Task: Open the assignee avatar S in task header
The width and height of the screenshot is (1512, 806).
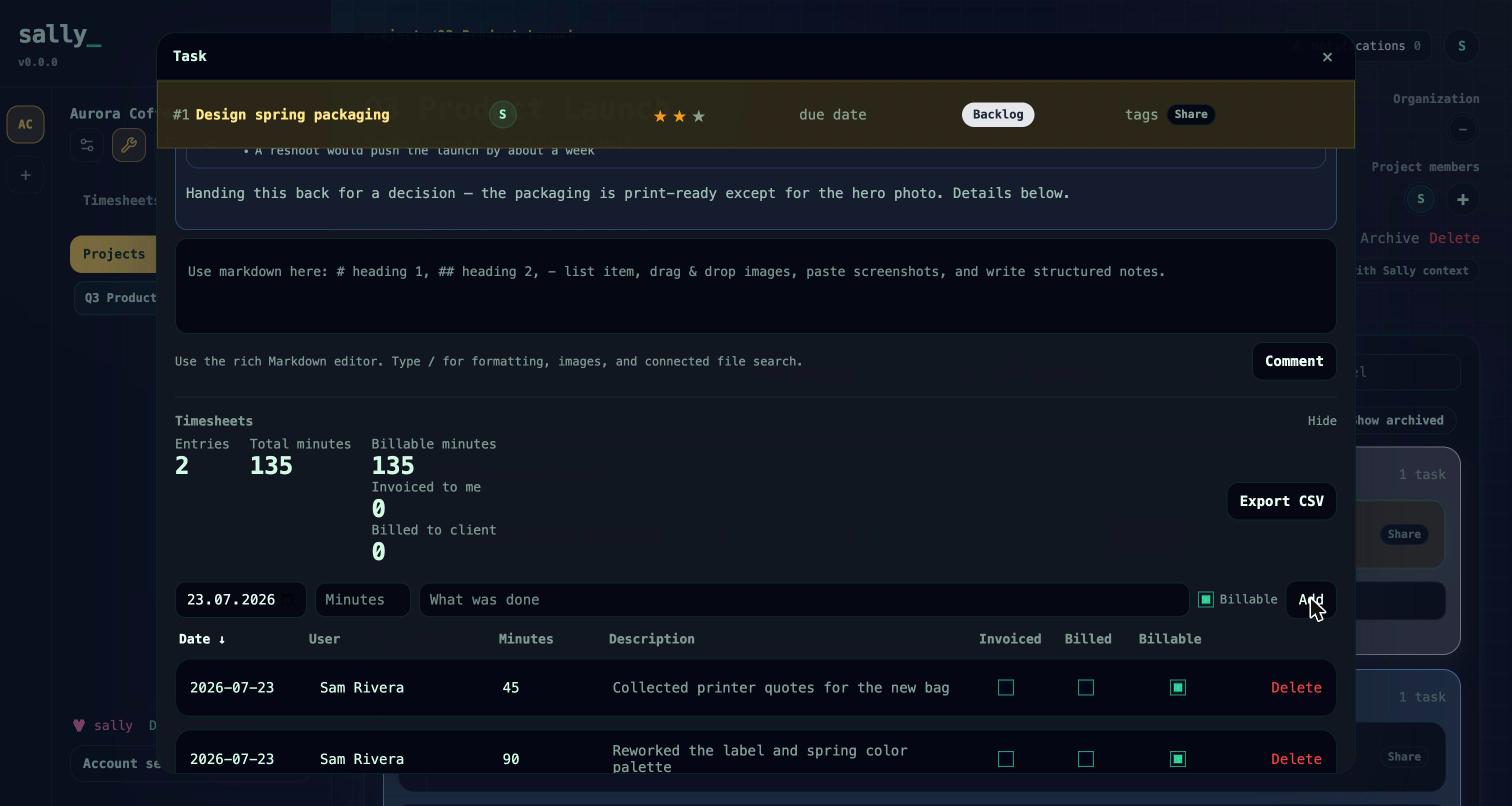Action: tap(503, 115)
